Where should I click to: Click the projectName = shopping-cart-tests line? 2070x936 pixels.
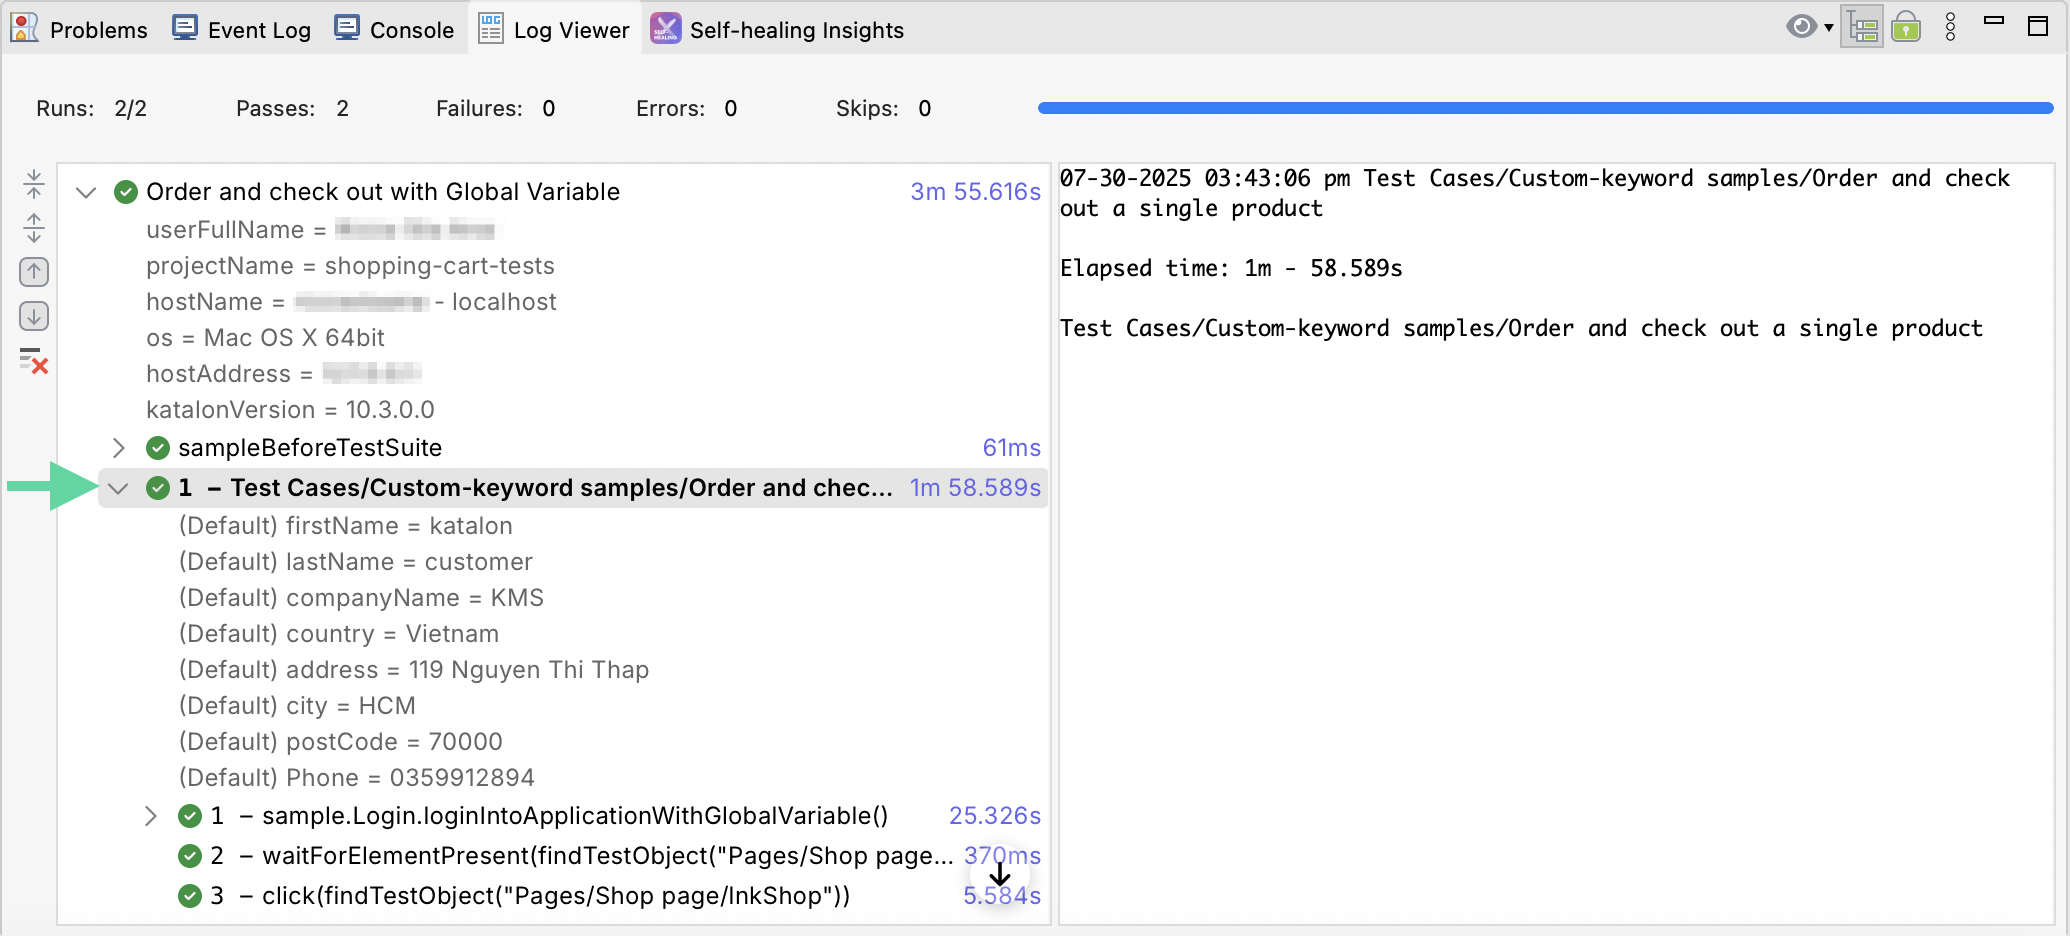click(x=350, y=266)
